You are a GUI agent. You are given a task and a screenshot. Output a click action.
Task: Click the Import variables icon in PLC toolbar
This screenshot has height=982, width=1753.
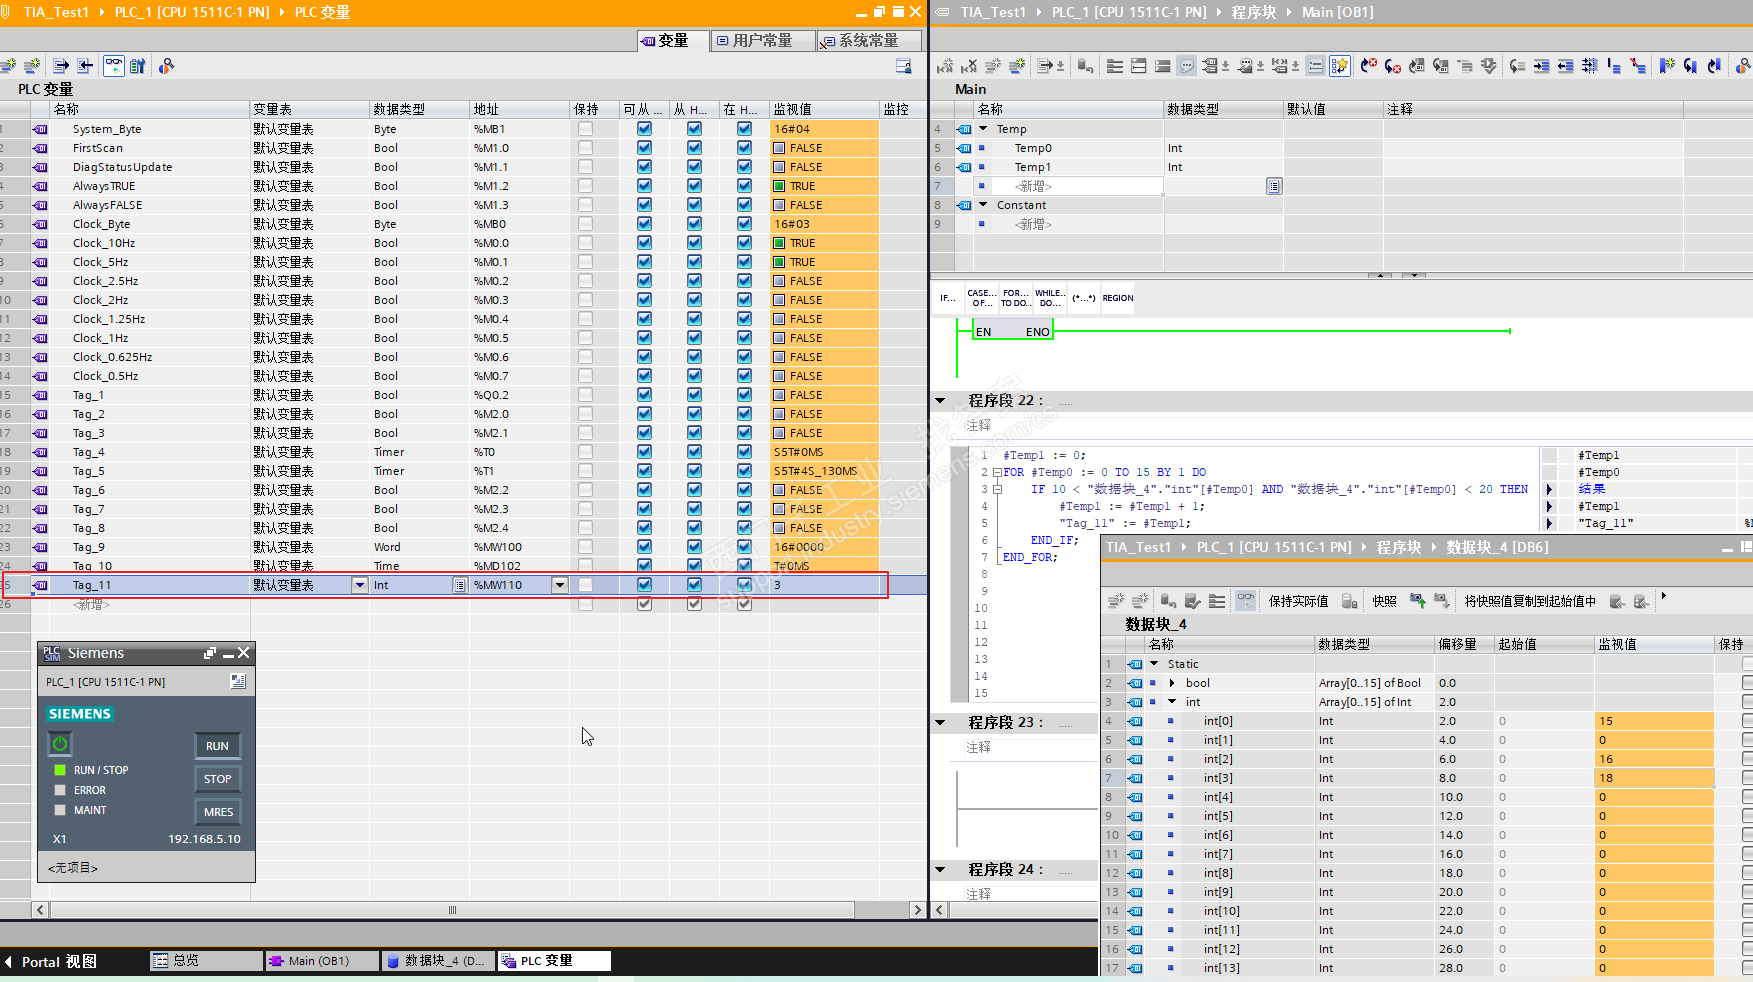86,66
